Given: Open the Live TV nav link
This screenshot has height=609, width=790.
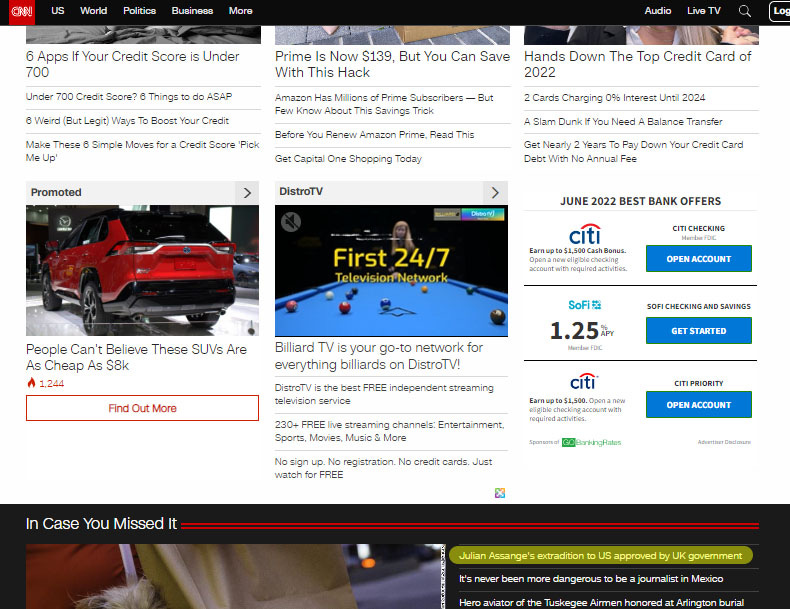Looking at the screenshot, I should tap(704, 11).
